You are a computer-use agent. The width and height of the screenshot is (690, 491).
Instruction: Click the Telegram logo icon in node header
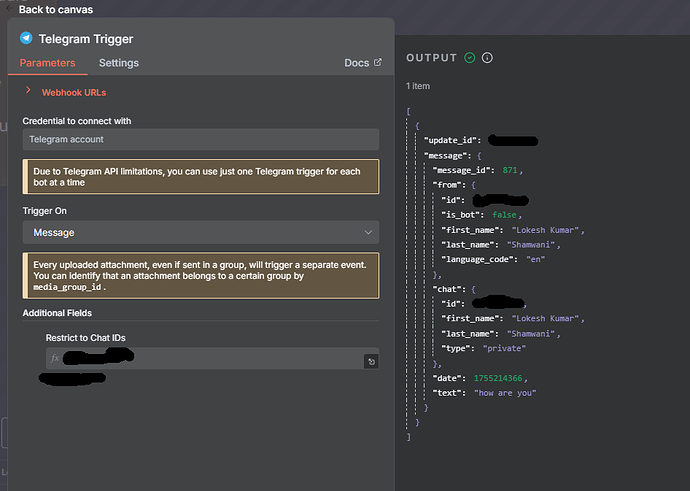26,38
